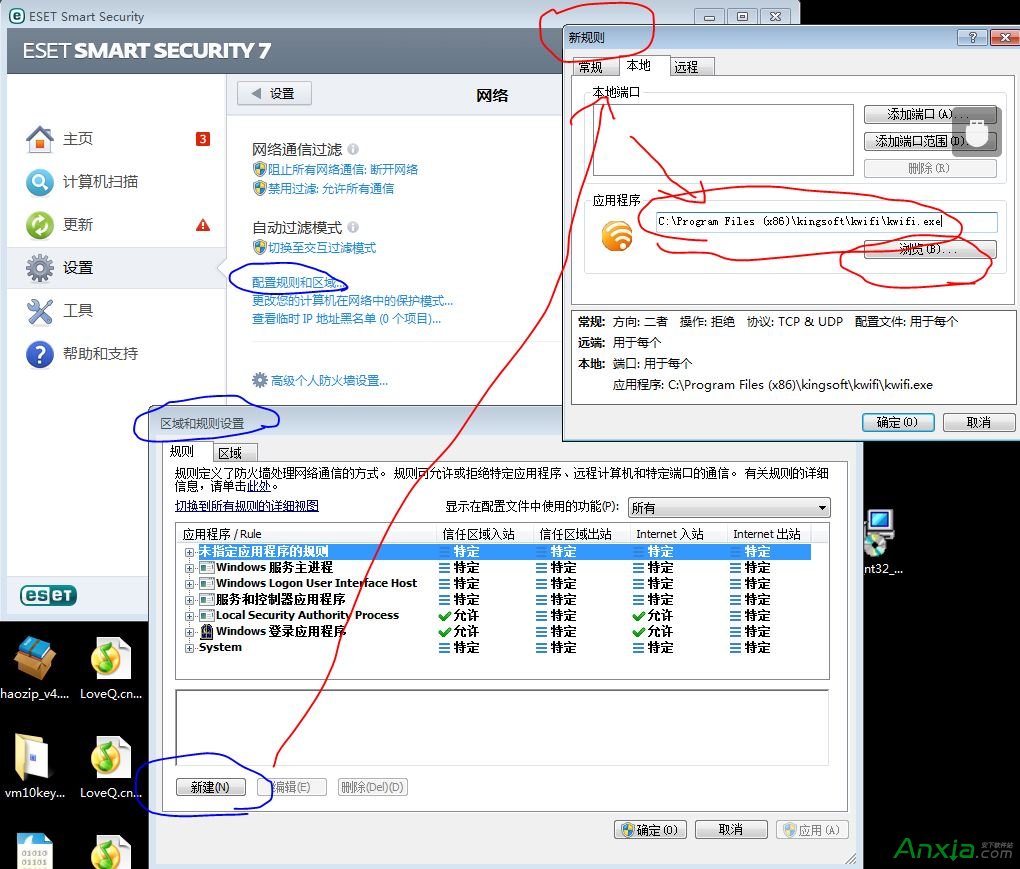Expand 服务和控制器应用程序 tree node
1020x869 pixels.
pyautogui.click(x=189, y=600)
